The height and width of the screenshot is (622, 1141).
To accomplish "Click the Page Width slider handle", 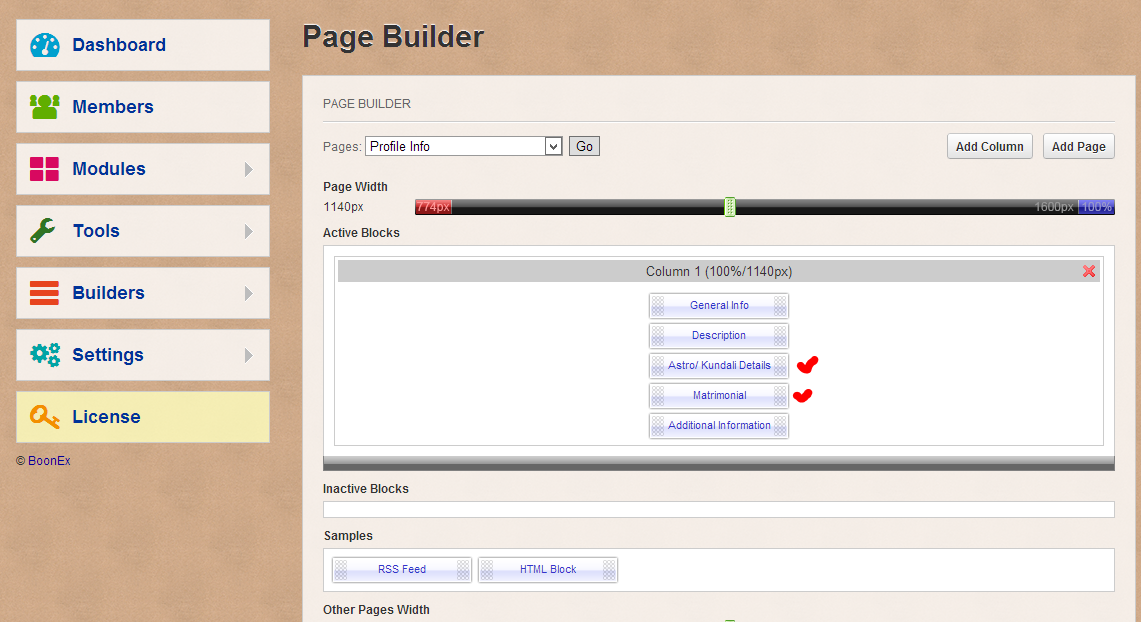I will click(x=730, y=207).
